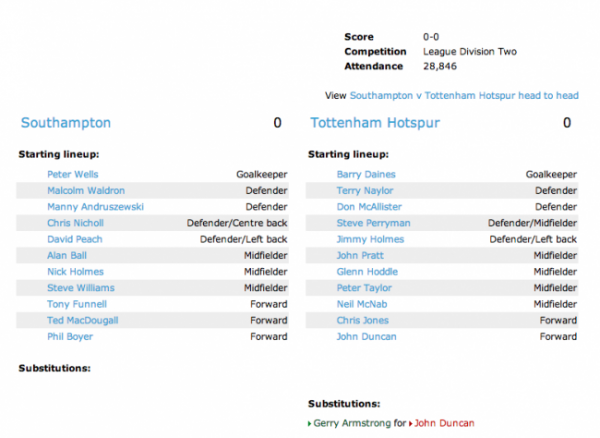Select Malcolm Waldron in Southampton lineup

point(86,191)
